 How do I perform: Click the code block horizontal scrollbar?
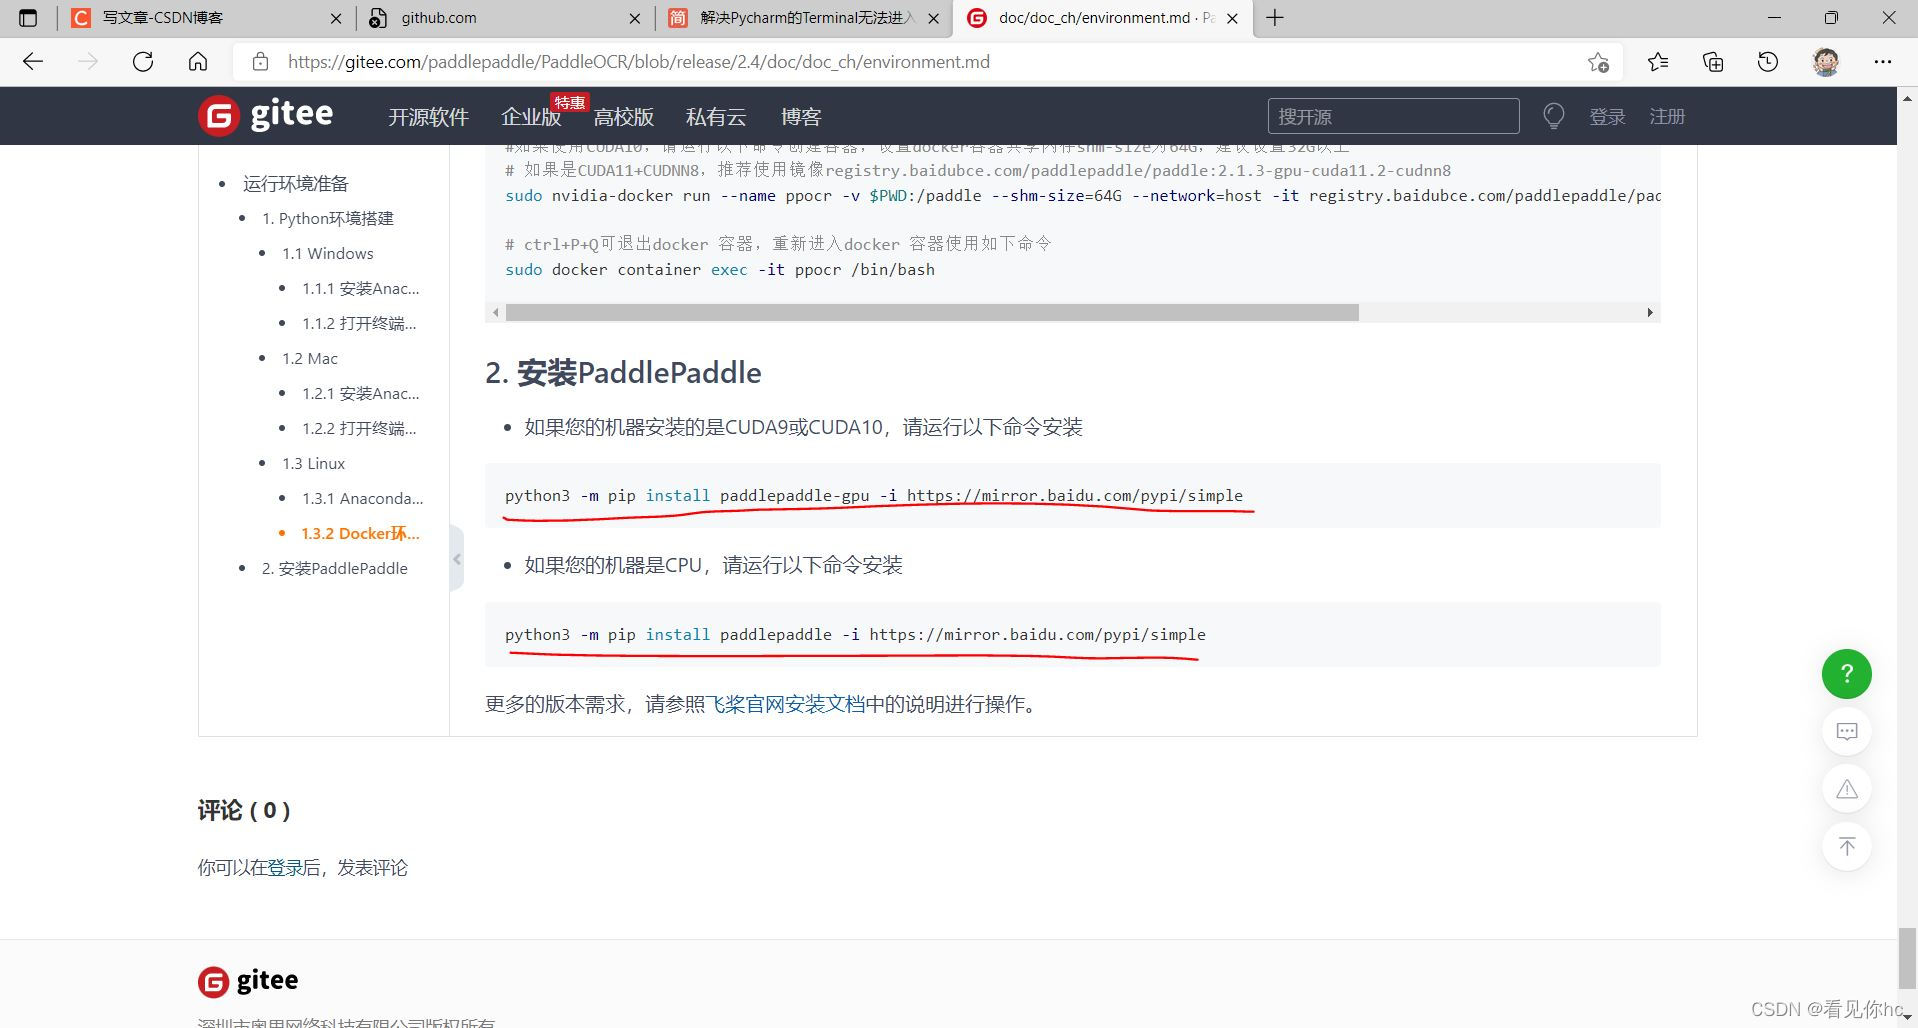(x=932, y=313)
